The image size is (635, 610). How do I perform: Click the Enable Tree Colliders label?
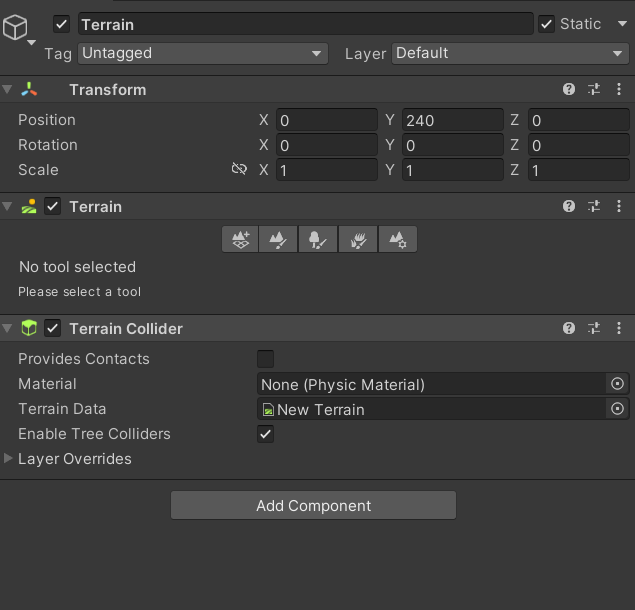coord(94,434)
